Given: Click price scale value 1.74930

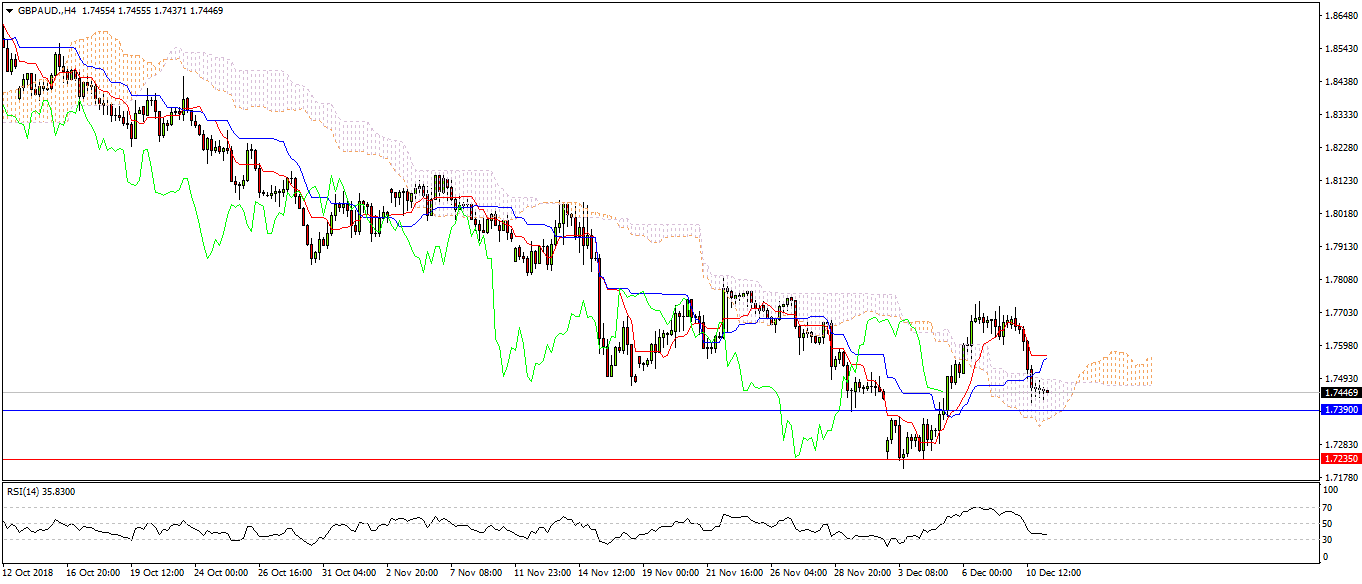Looking at the screenshot, I should coord(1339,379).
